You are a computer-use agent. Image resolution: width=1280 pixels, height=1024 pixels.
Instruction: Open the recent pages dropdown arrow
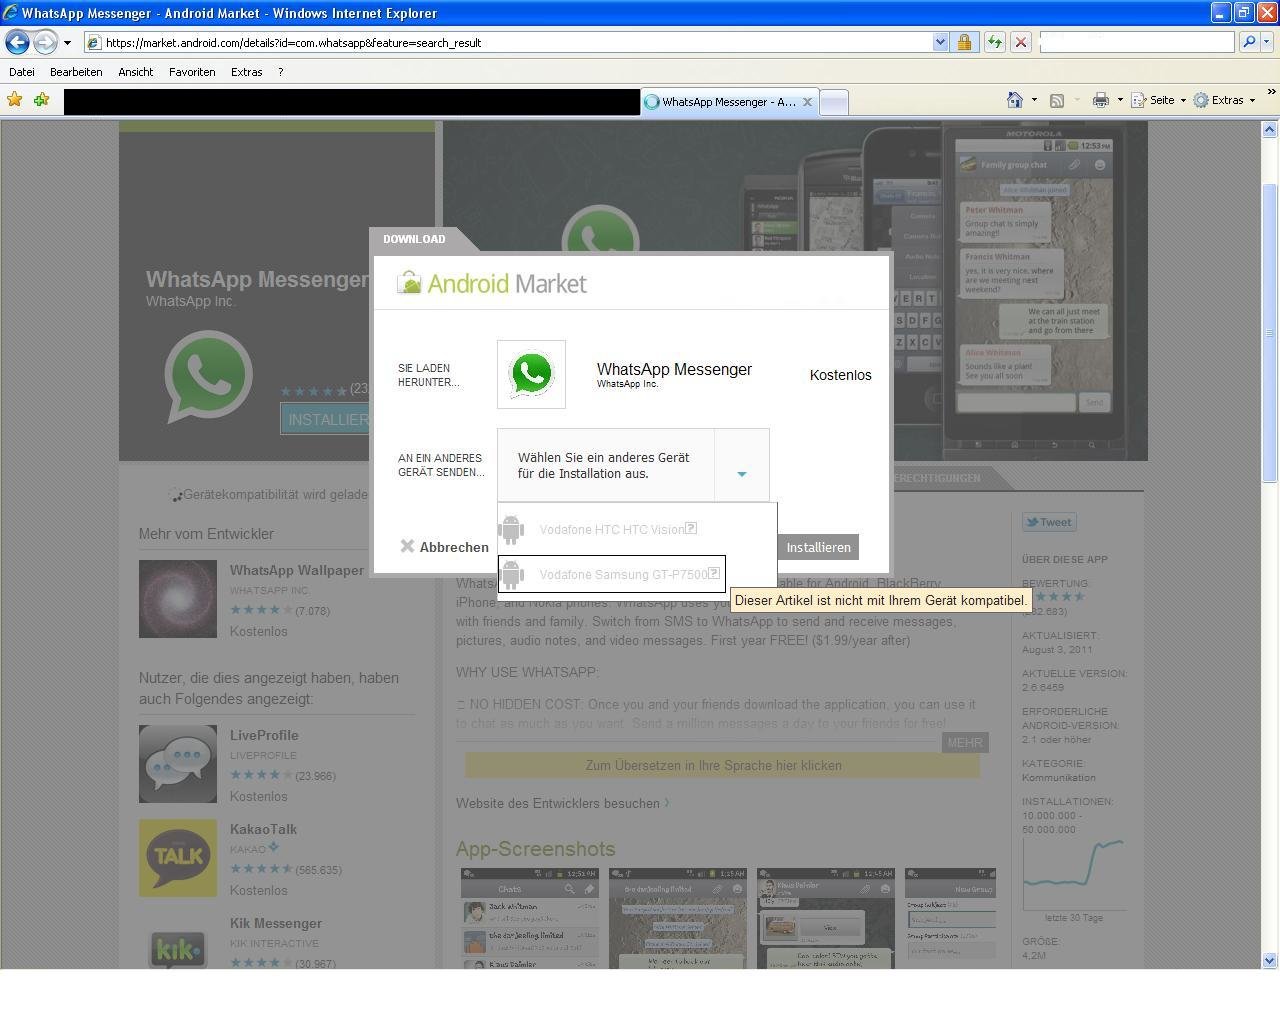[67, 43]
